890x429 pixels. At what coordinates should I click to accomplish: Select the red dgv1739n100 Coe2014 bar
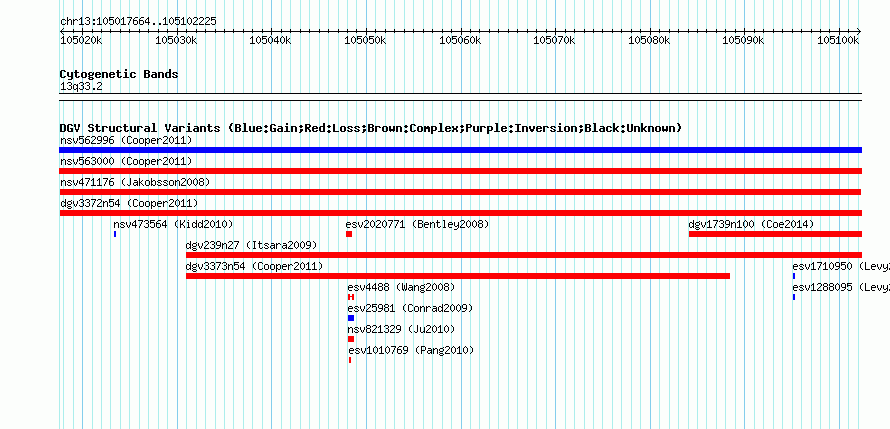tap(775, 234)
